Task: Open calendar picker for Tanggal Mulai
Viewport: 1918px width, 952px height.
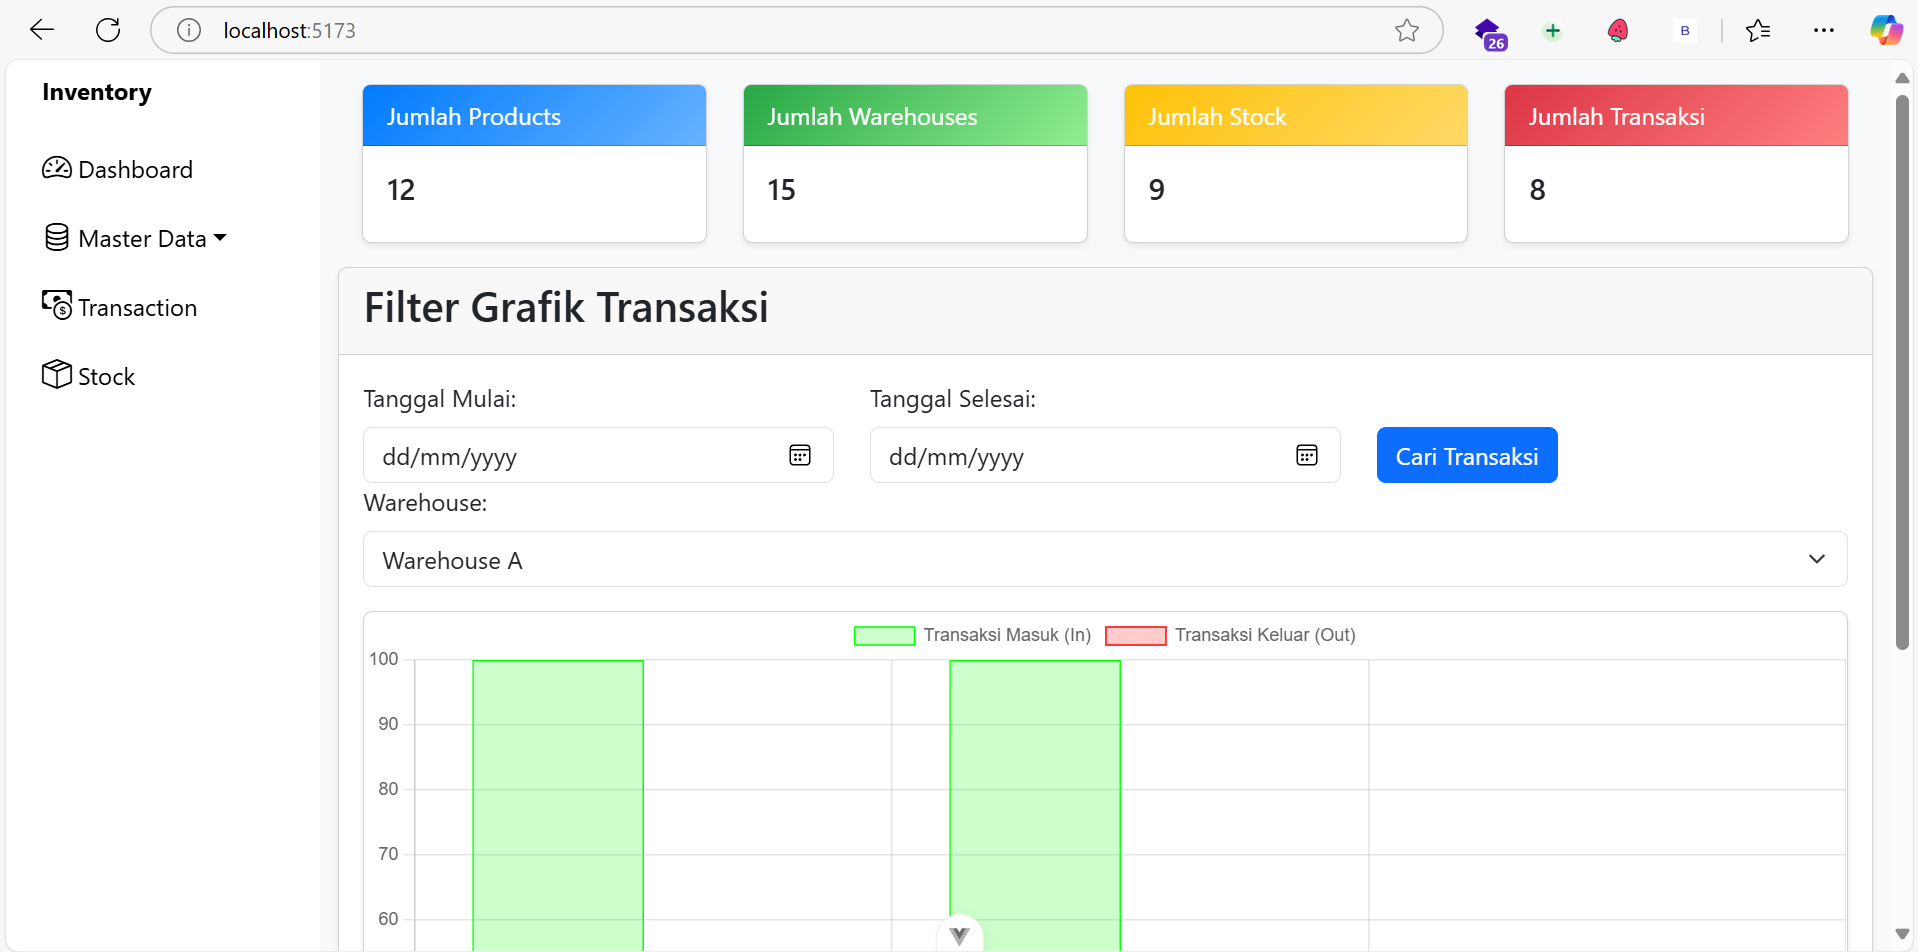Action: [x=799, y=456]
